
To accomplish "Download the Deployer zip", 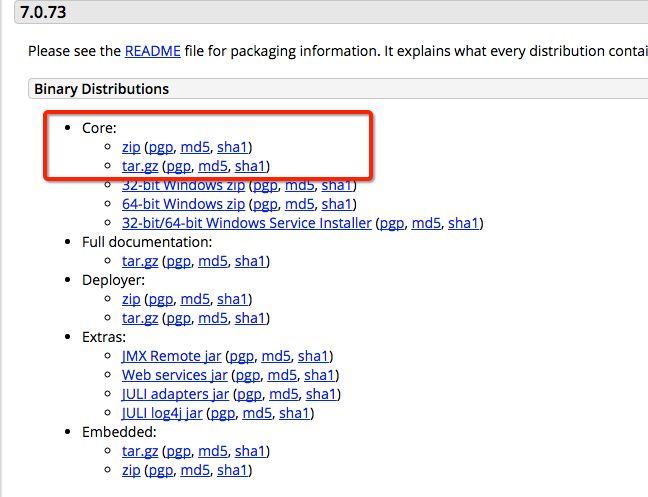I will [131, 299].
